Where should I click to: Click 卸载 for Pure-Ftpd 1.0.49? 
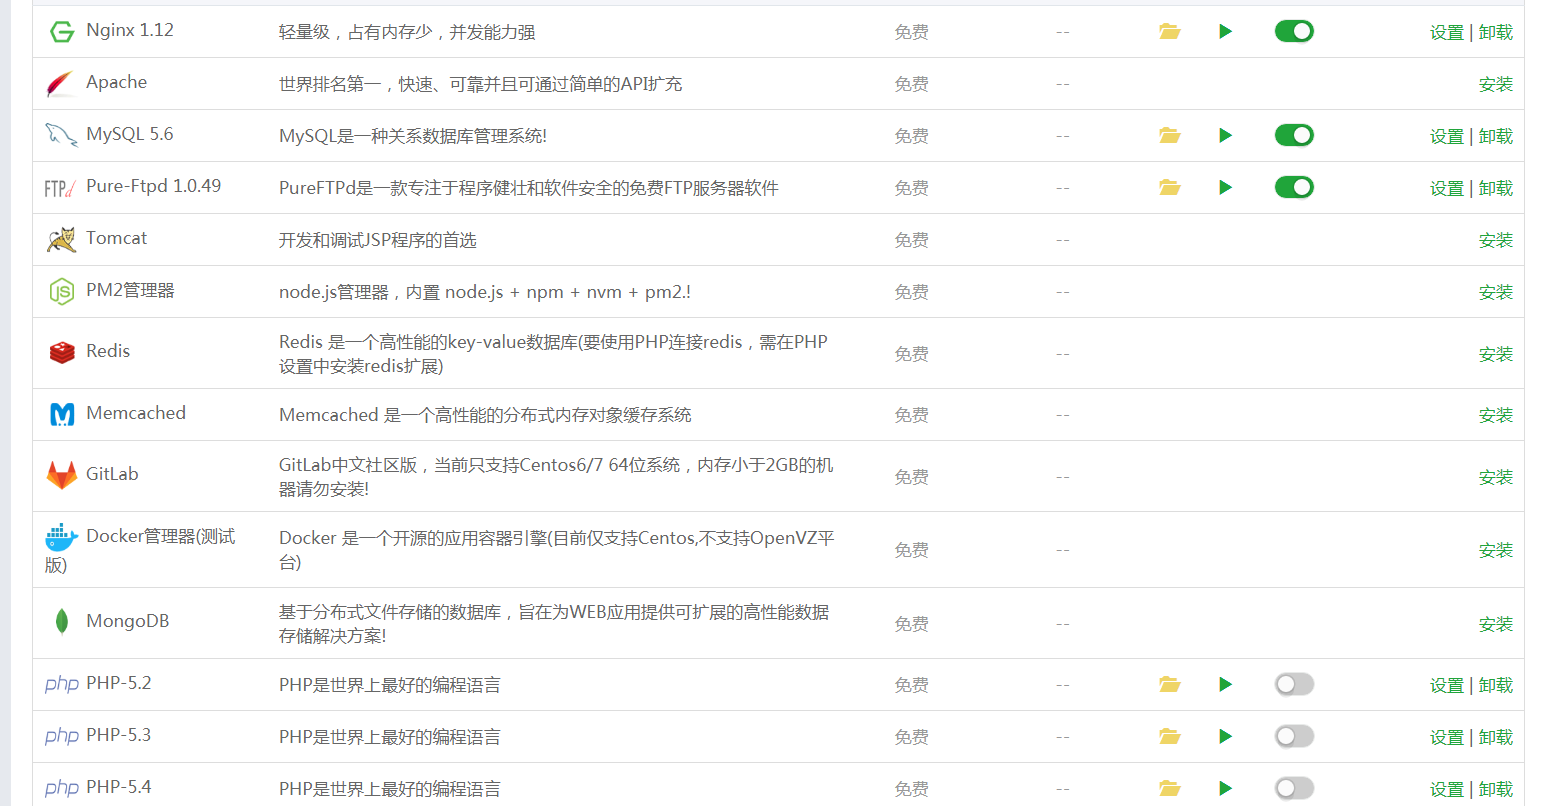pos(1496,189)
